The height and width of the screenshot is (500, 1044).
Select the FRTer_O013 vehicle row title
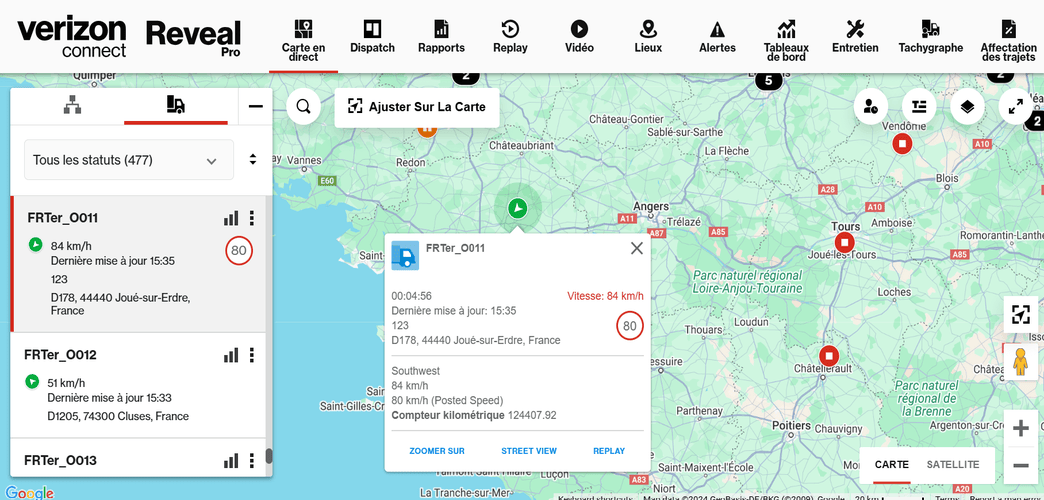(60, 460)
